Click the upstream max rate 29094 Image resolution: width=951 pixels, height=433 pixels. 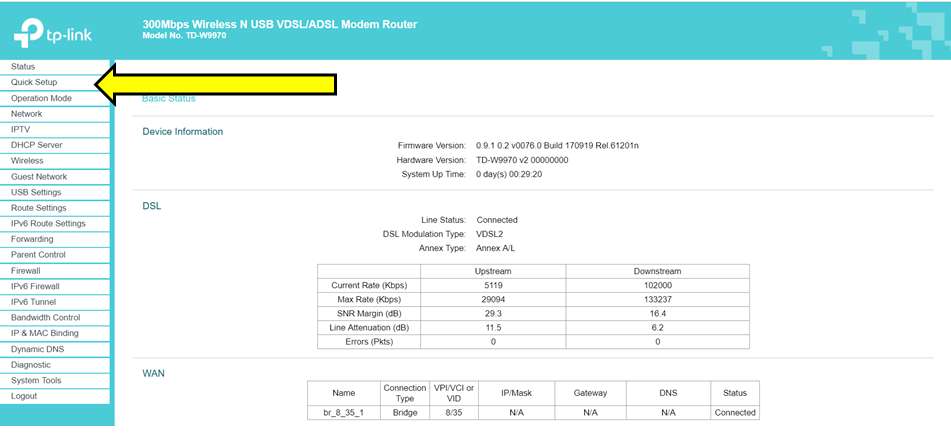493,300
